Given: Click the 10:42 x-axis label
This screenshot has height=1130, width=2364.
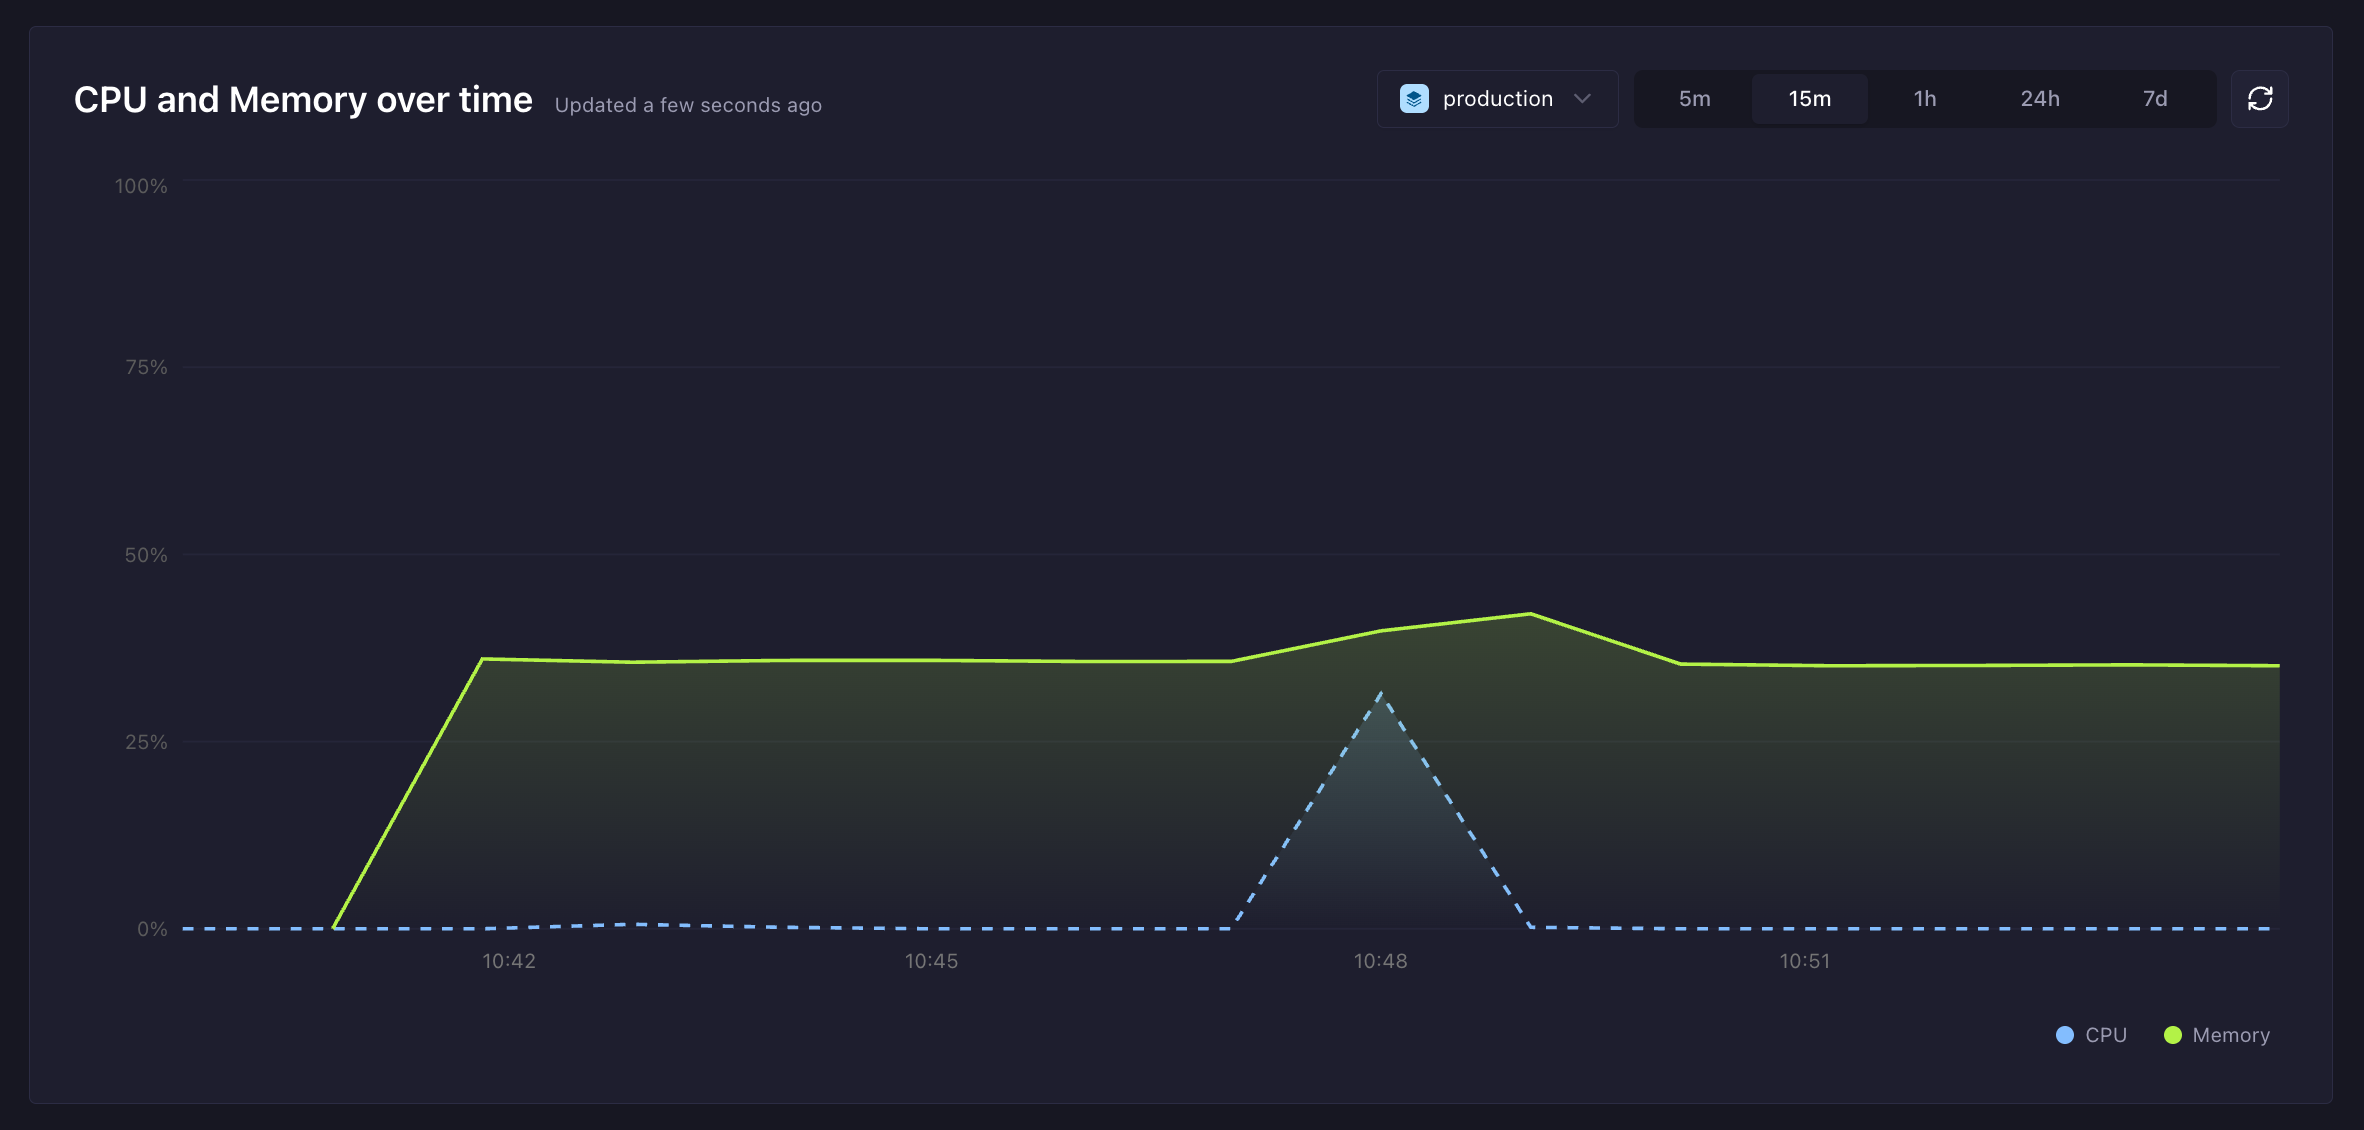Looking at the screenshot, I should (509, 961).
